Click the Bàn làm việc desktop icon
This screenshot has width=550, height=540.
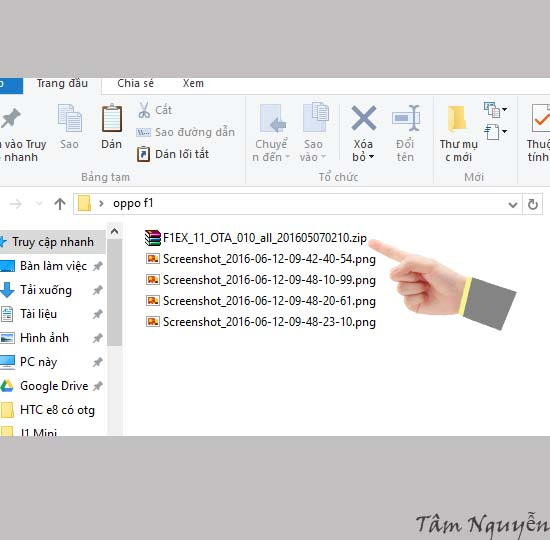7,266
